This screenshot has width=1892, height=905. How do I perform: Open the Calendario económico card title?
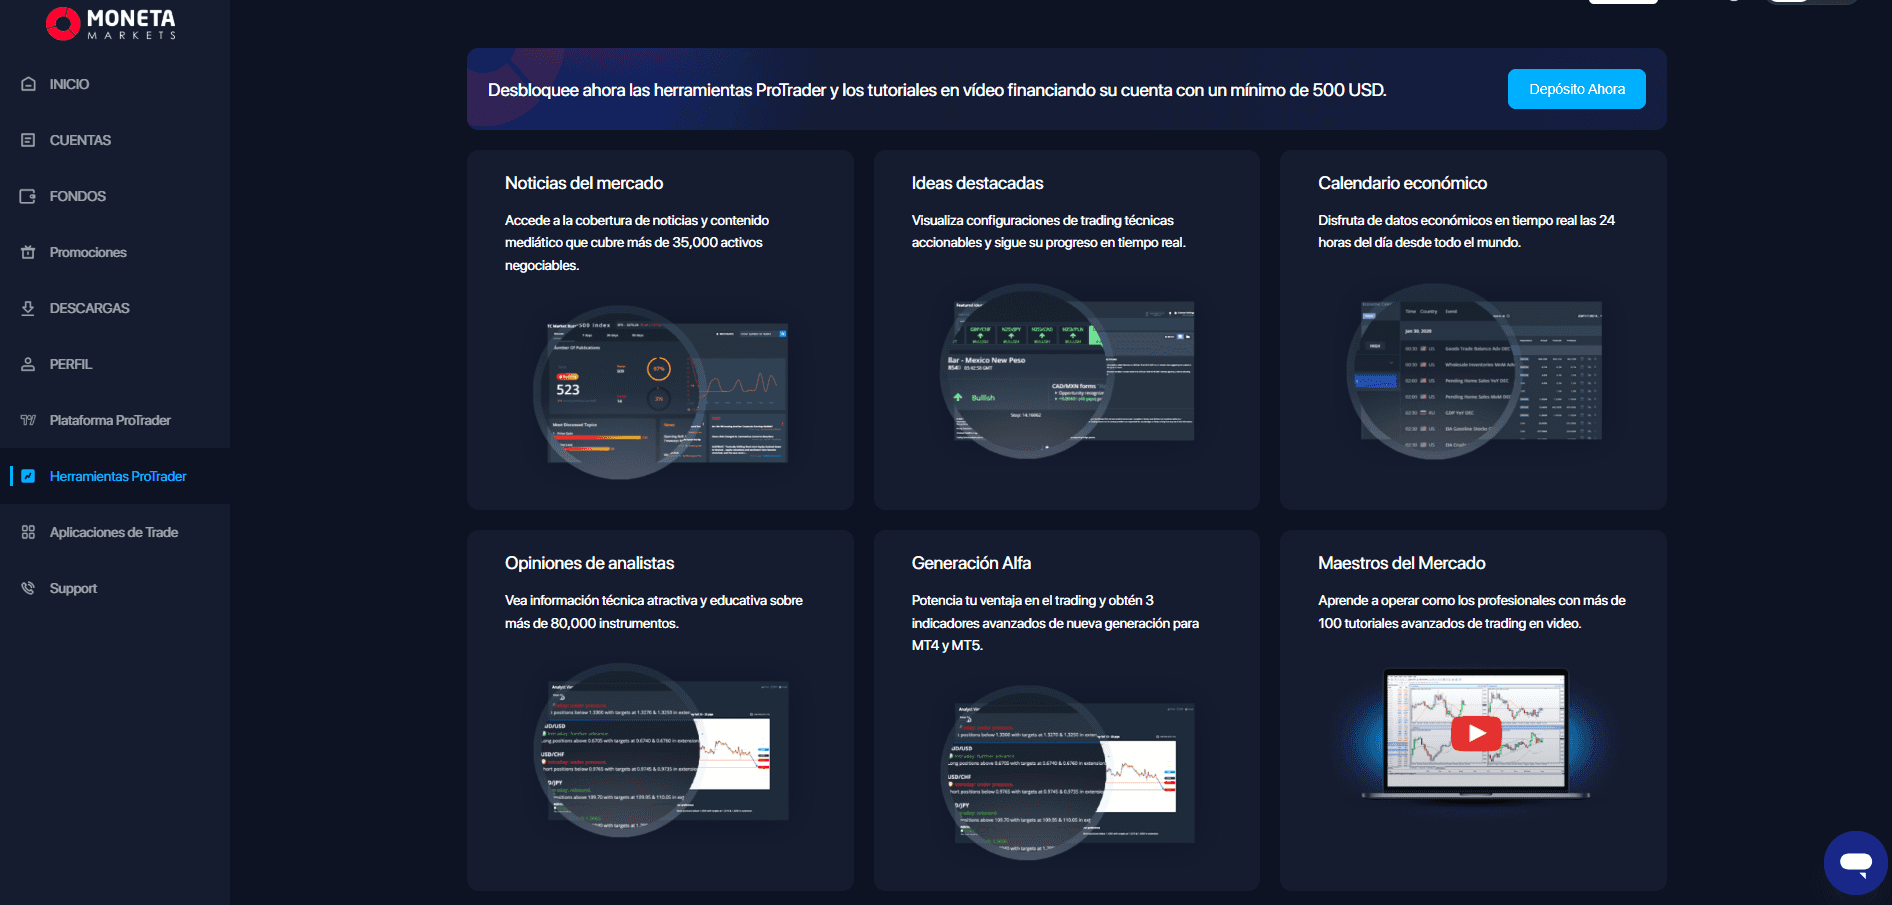click(x=1402, y=183)
